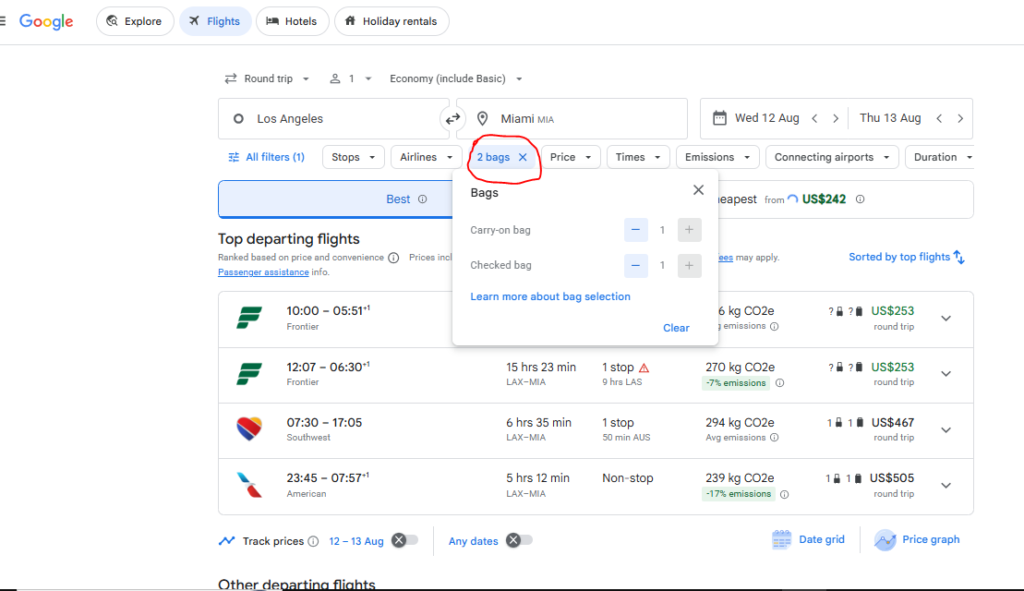
Task: Switch to the Flights tab
Action: coord(215,22)
